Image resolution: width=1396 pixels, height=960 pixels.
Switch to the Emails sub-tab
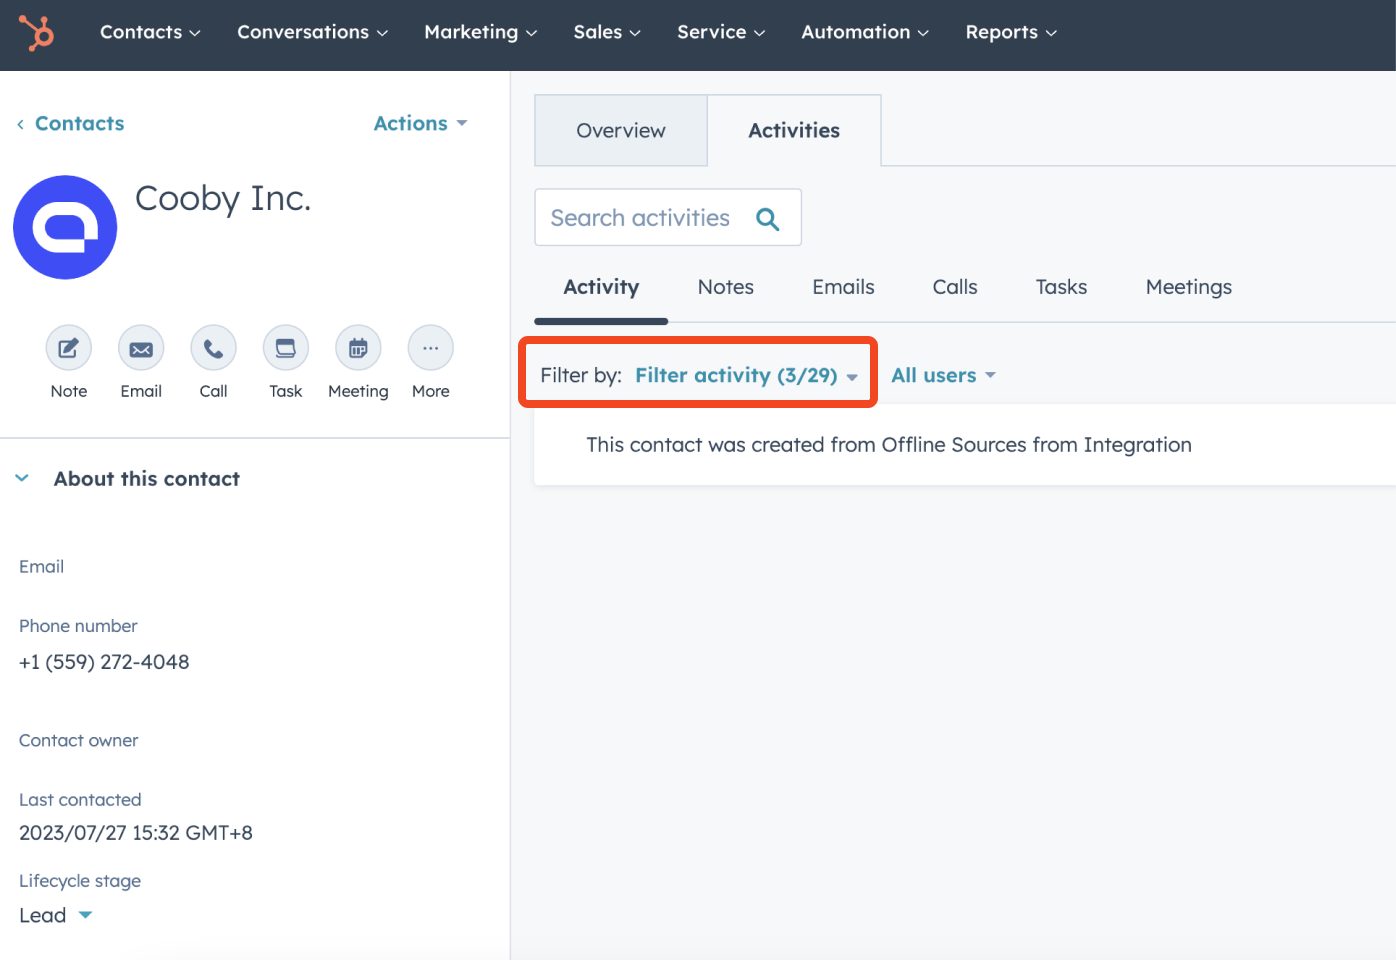[843, 287]
